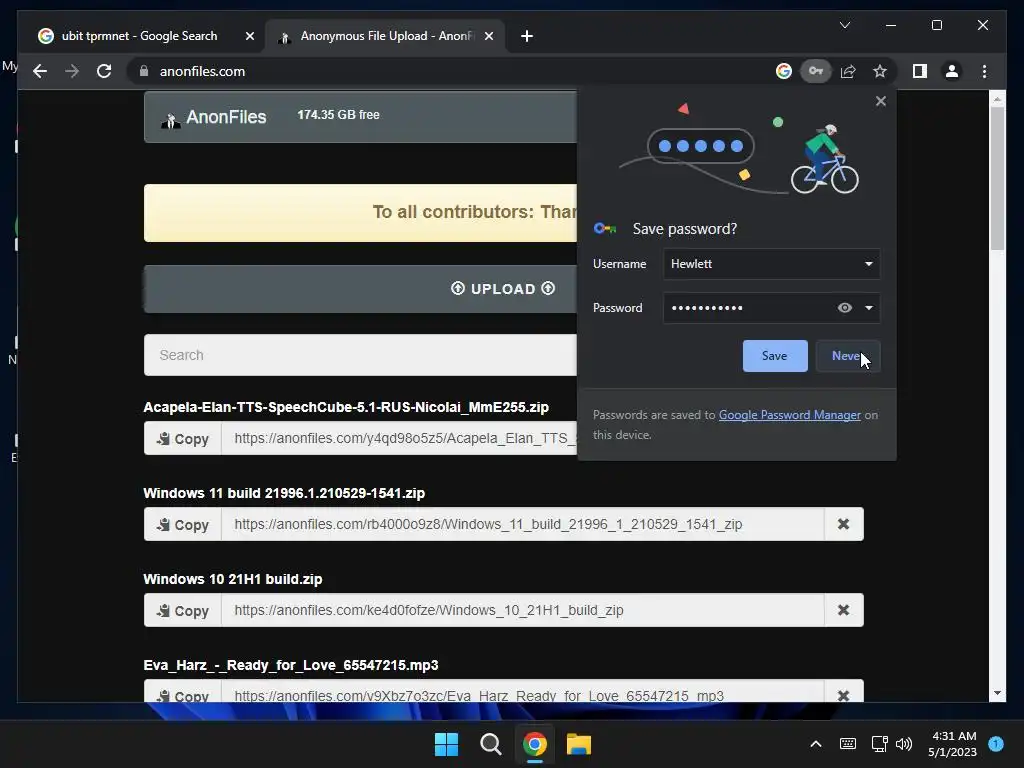Click the Save password button
1024x768 pixels.
point(775,356)
